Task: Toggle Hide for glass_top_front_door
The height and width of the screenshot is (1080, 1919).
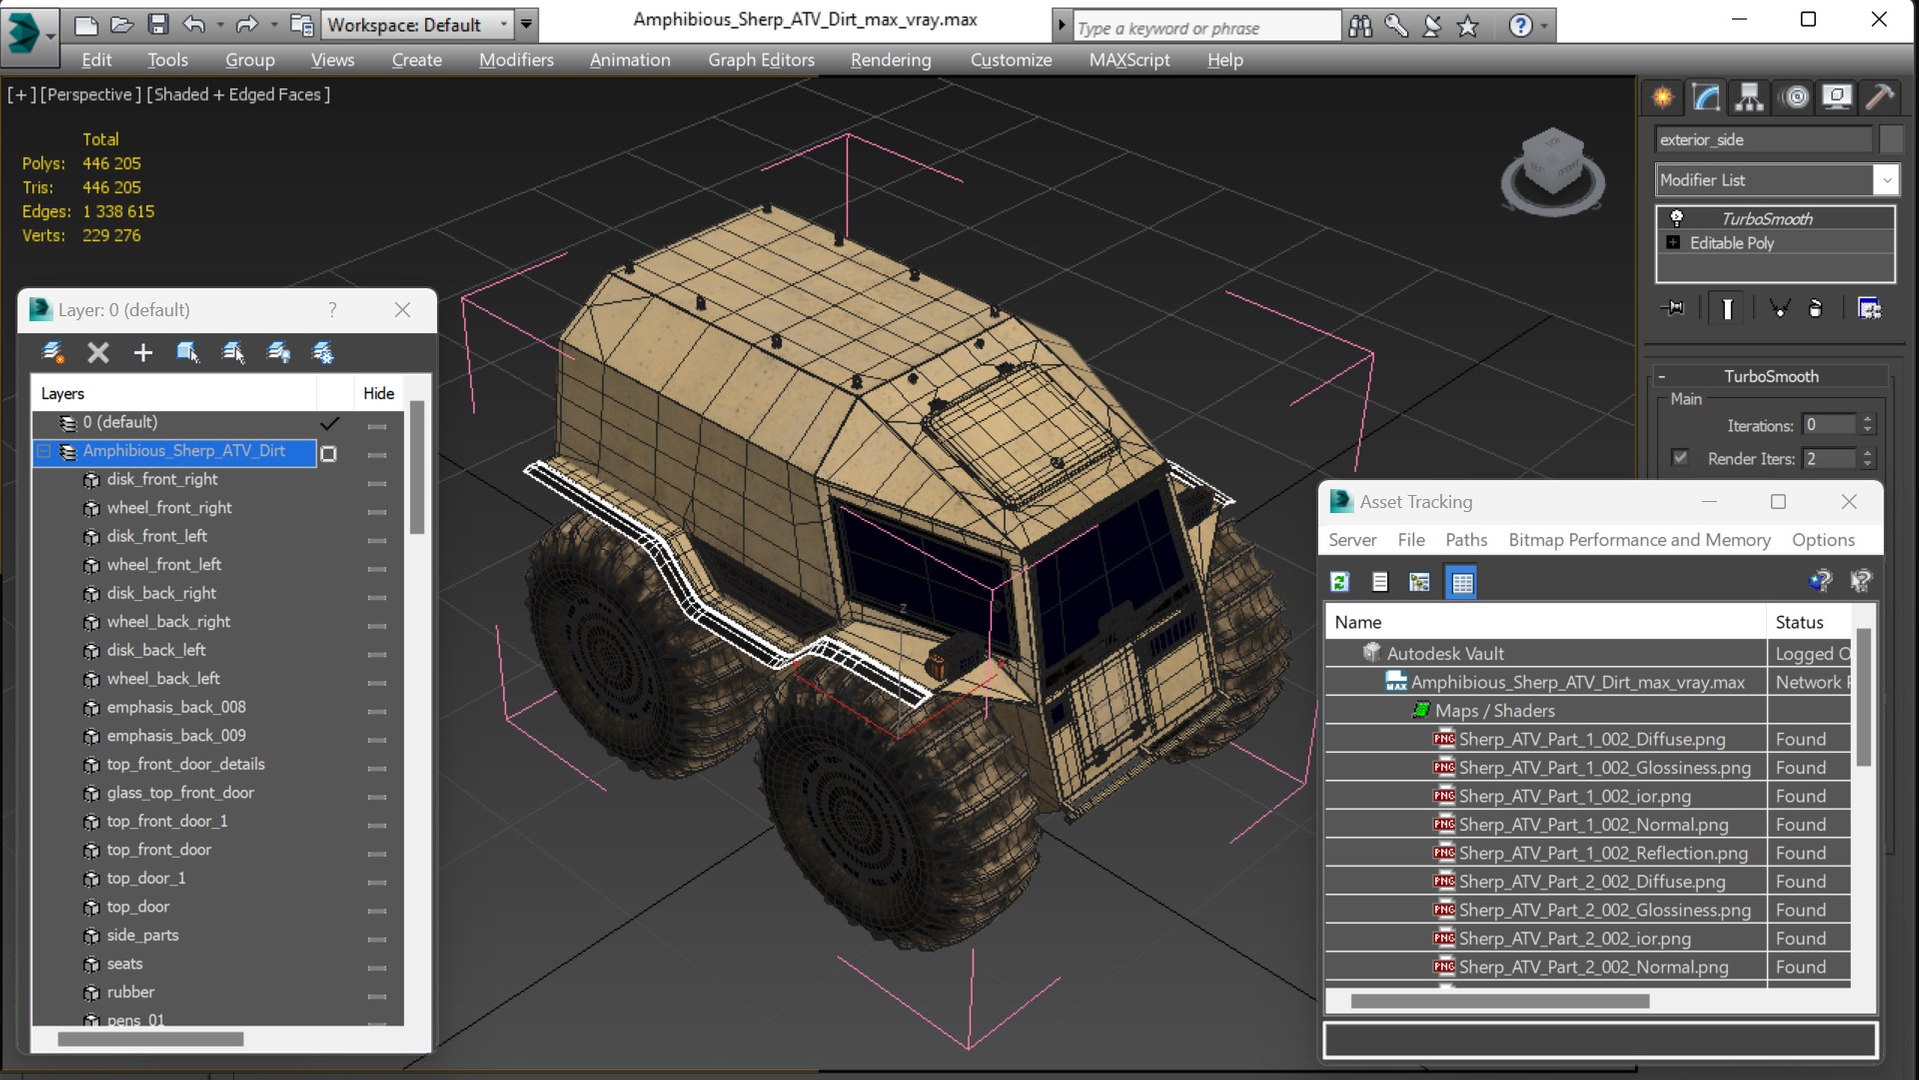Action: pos(377,797)
